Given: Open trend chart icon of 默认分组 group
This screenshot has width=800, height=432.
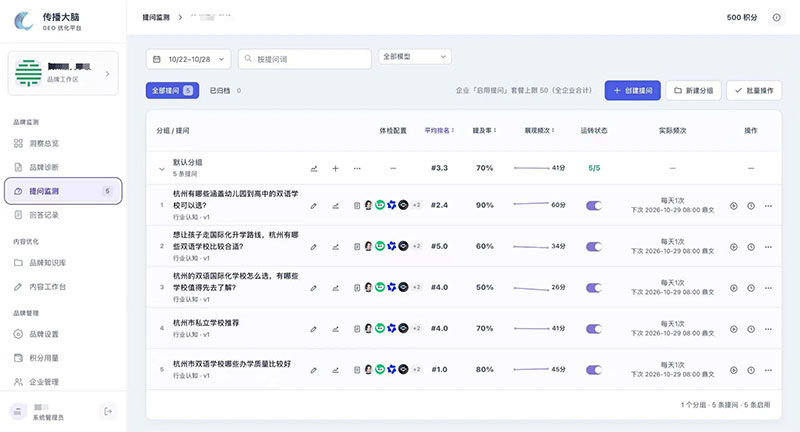Looking at the screenshot, I should click(x=314, y=168).
